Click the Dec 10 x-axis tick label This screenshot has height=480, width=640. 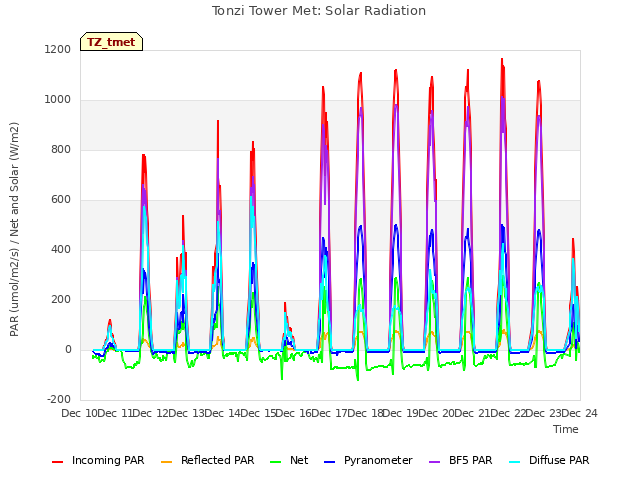point(80,413)
